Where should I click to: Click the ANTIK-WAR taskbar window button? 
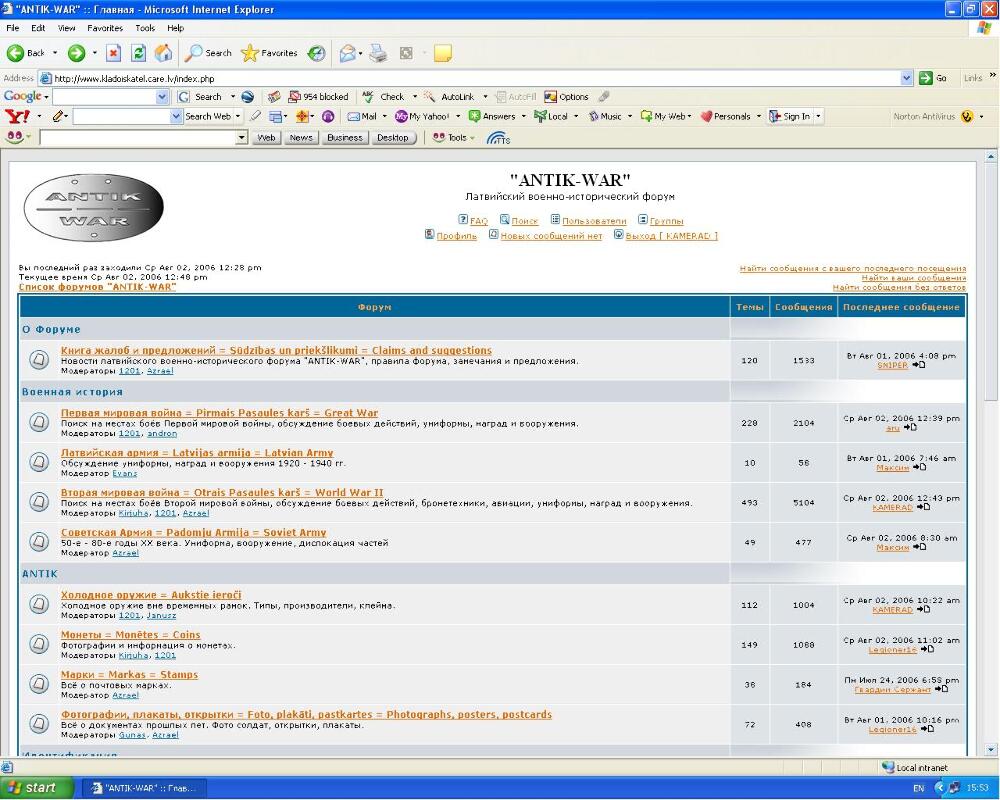(x=144, y=788)
